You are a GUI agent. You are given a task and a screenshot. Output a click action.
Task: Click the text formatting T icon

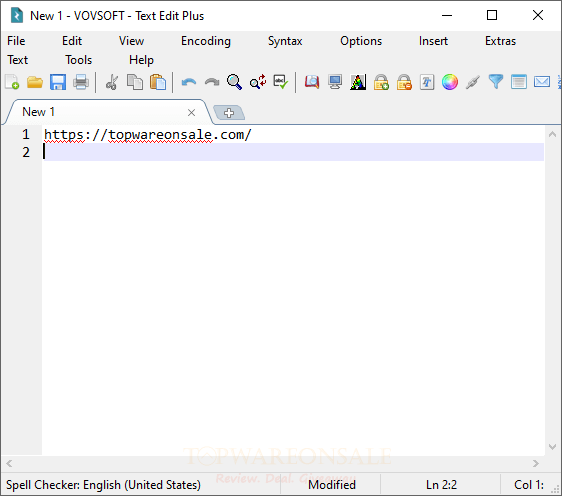click(427, 82)
